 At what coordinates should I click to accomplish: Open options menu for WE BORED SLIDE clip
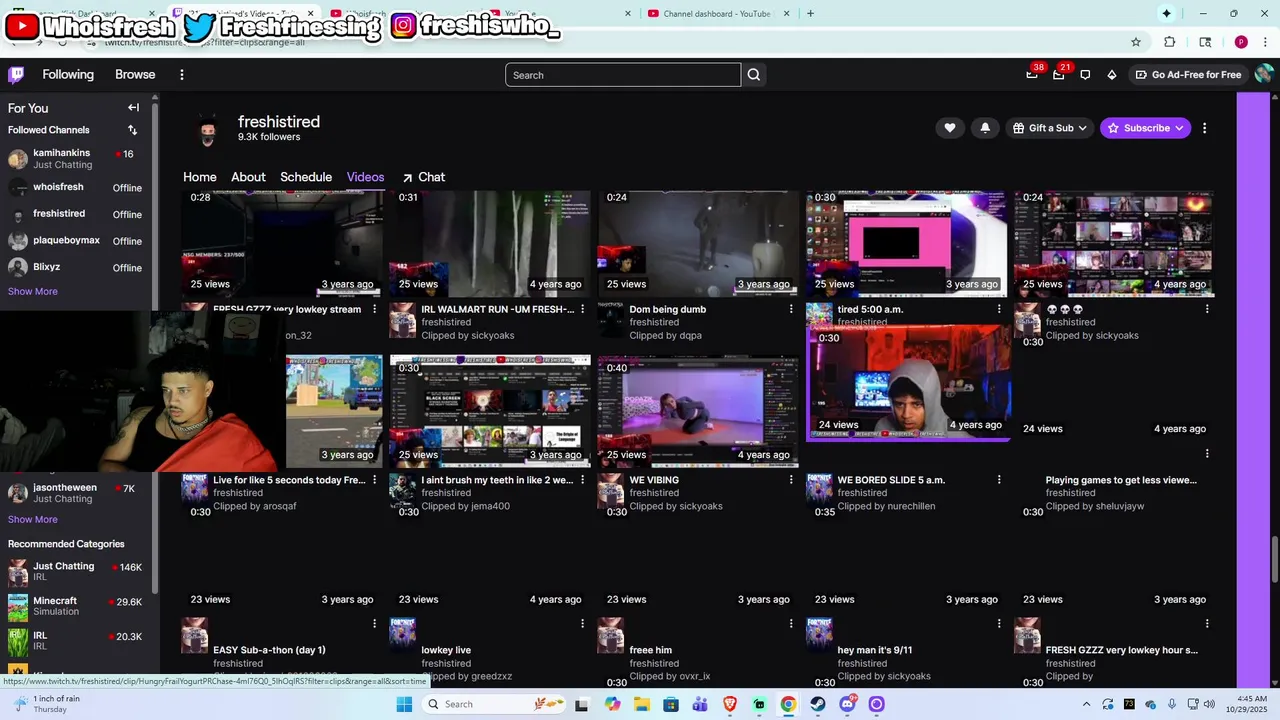[x=998, y=480]
